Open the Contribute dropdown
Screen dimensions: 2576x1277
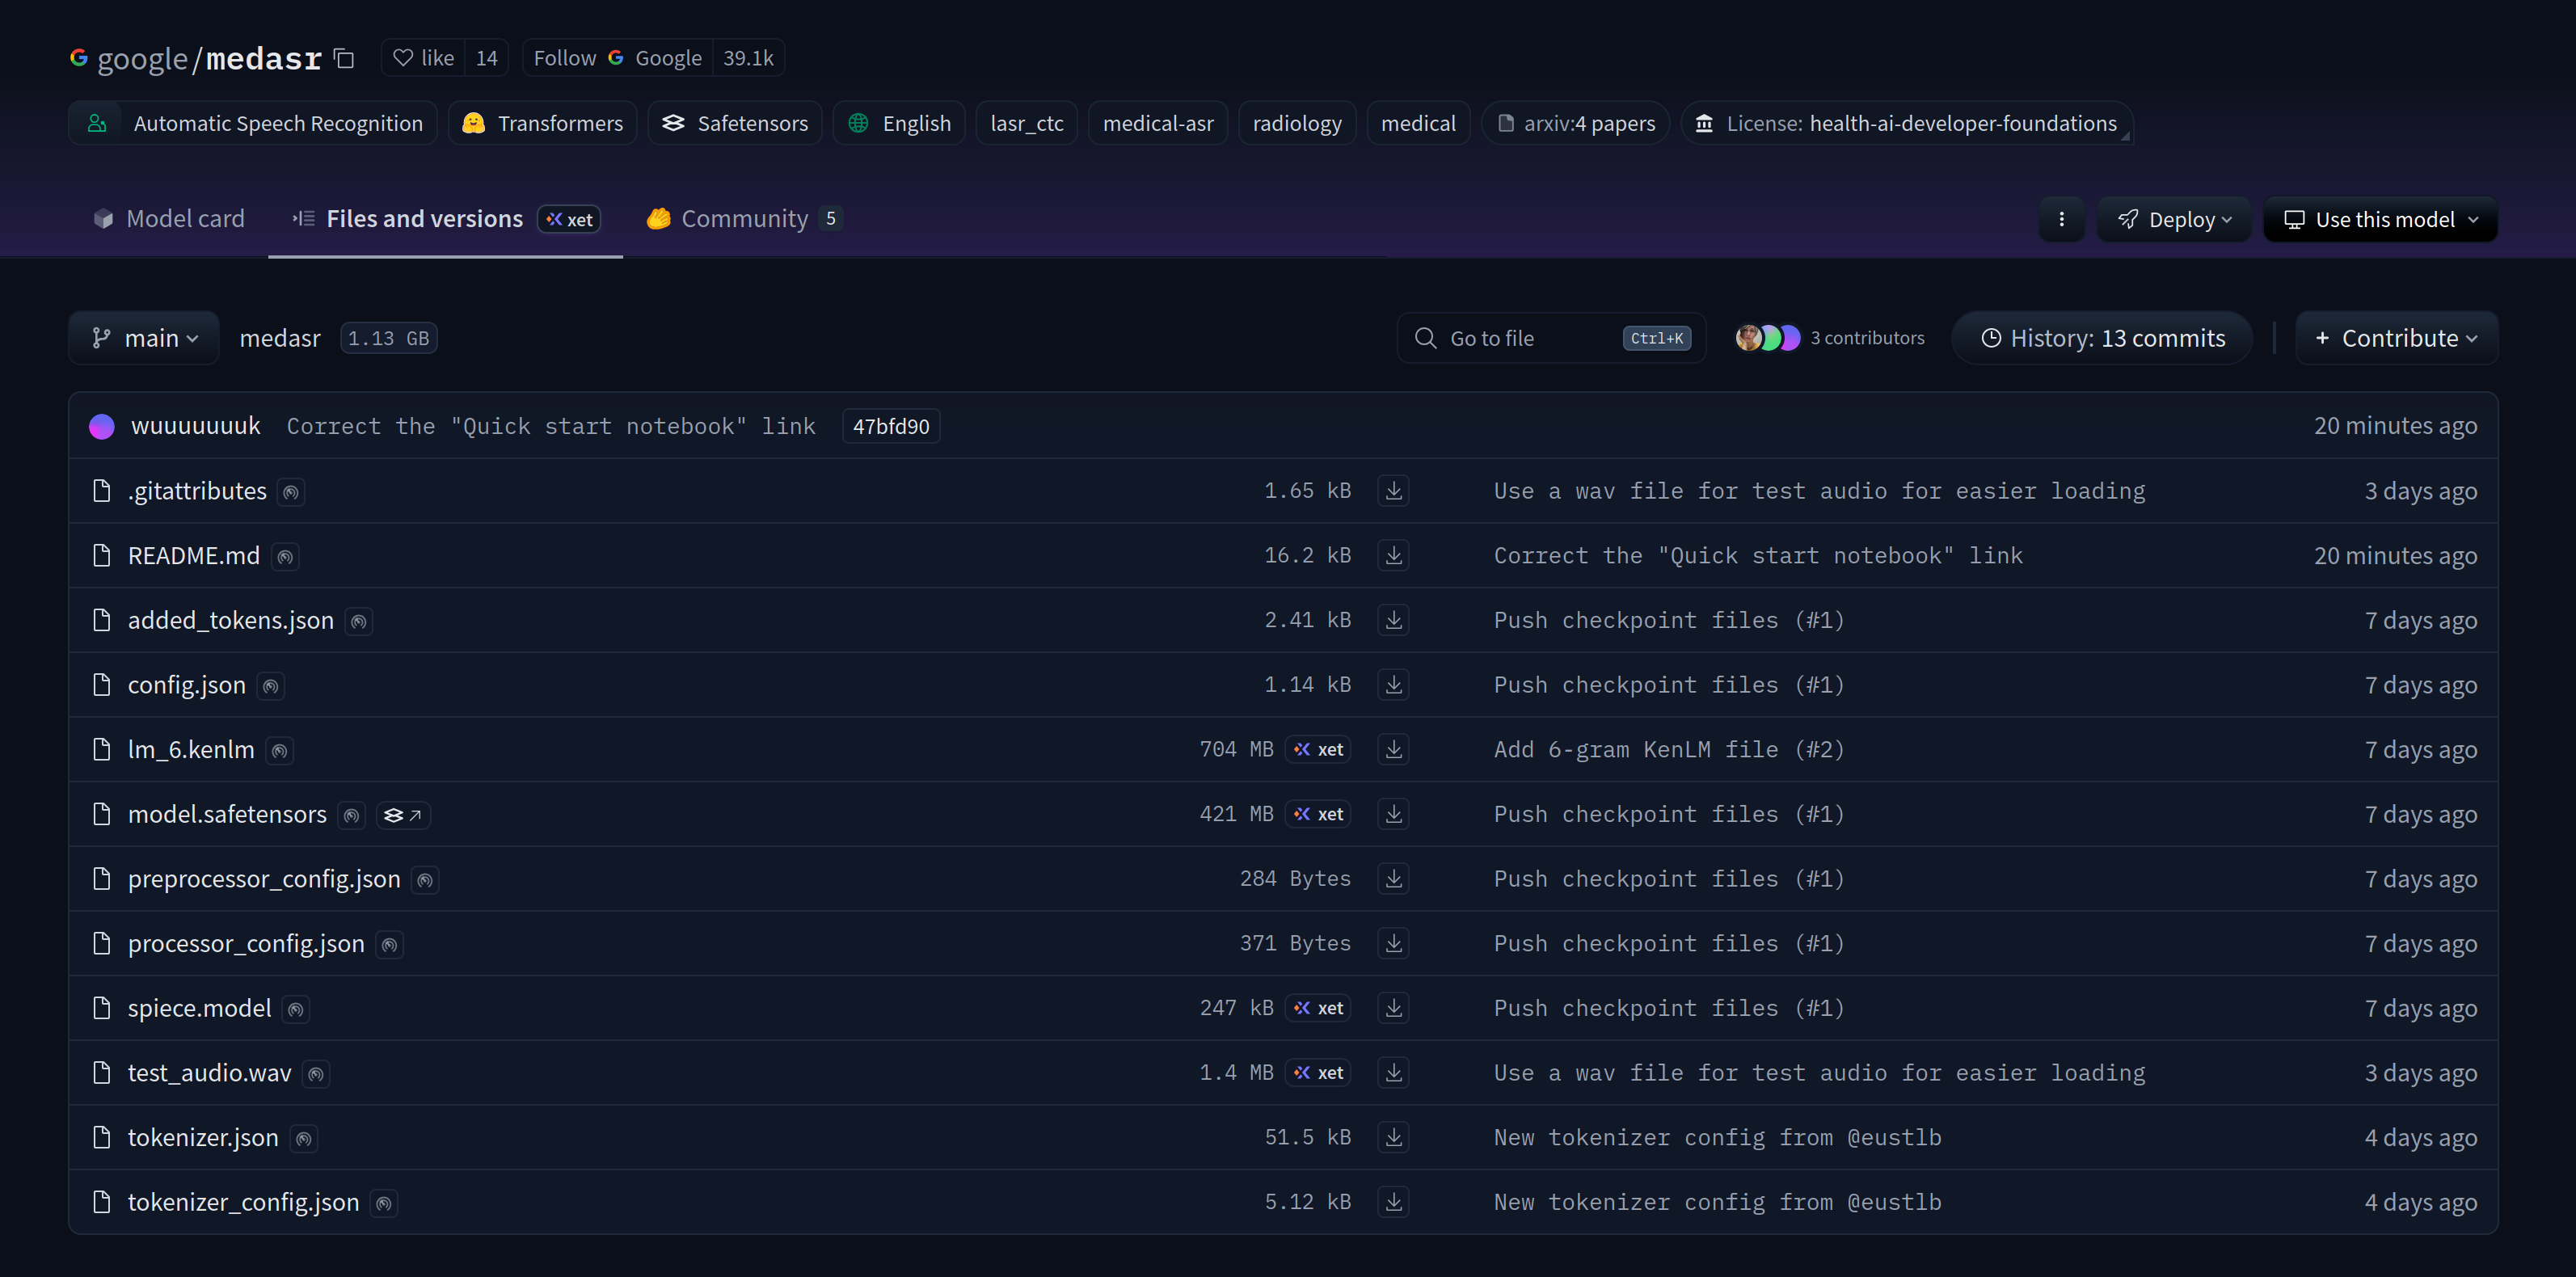point(2396,338)
